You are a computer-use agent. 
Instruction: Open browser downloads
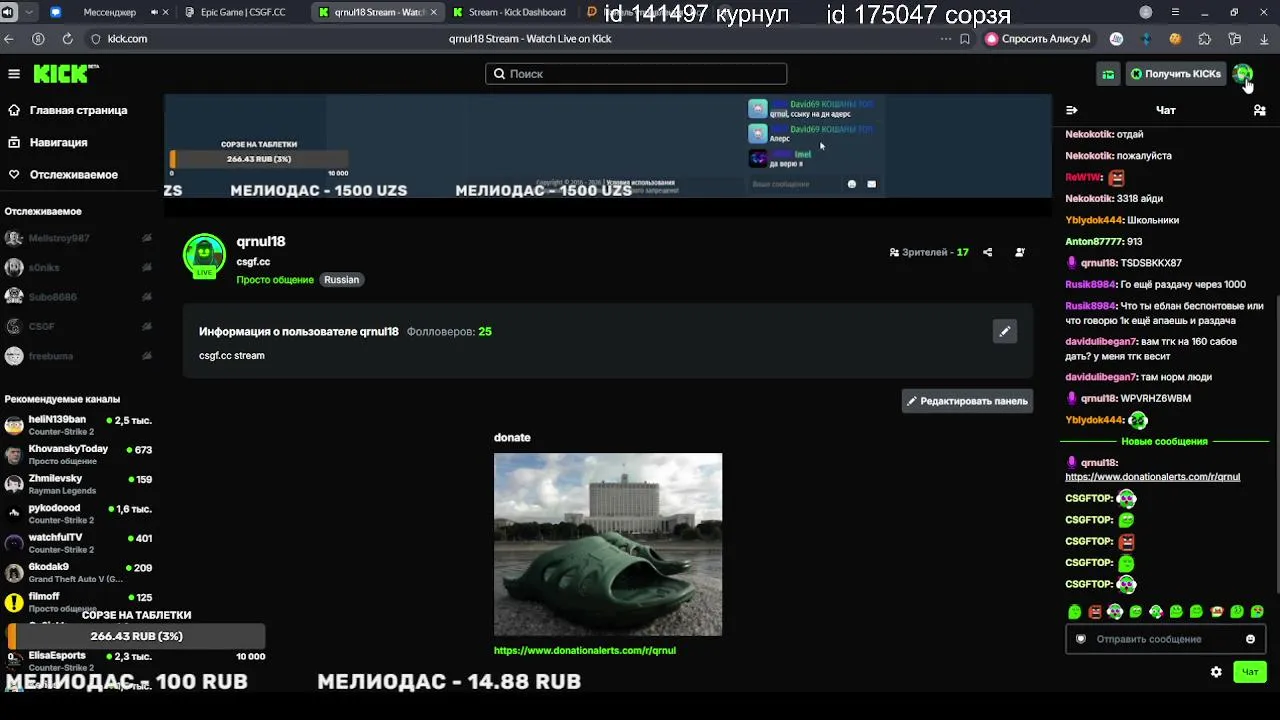tap(1264, 39)
